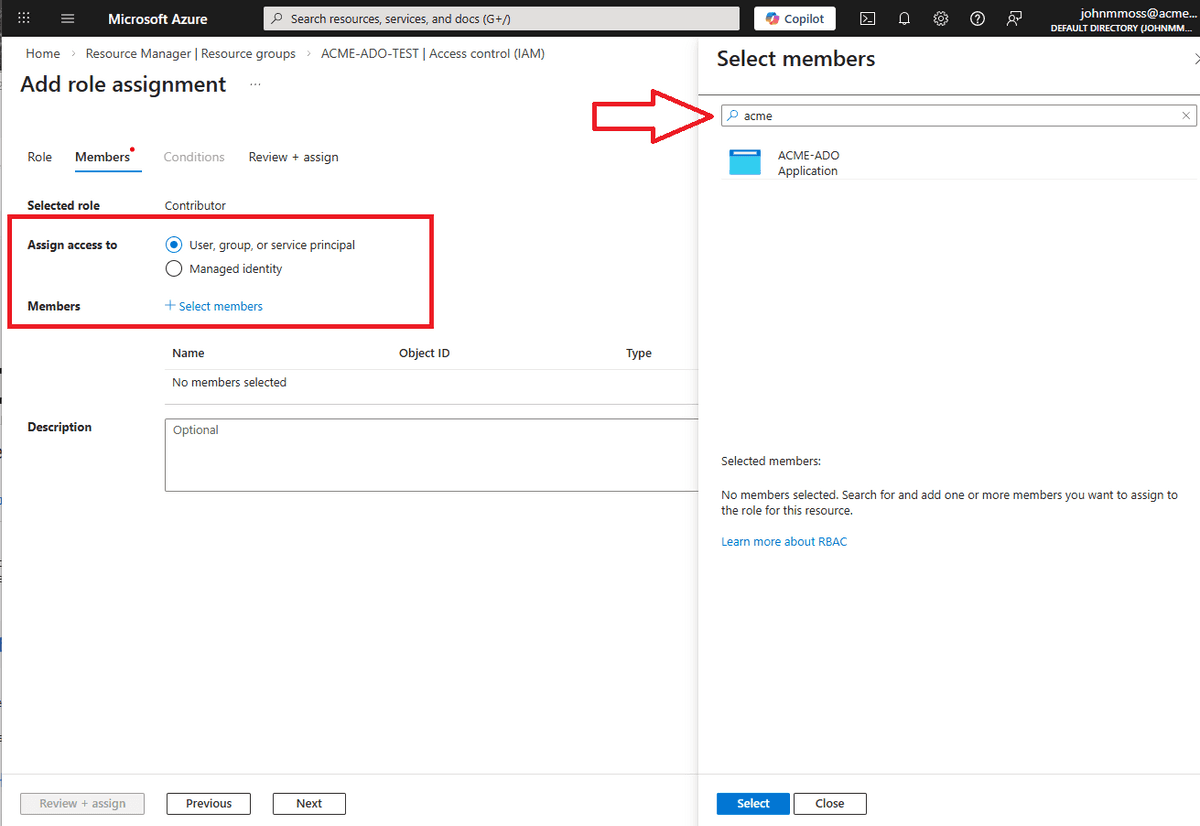Viewport: 1200px width, 826px height.
Task: Select User, group, or service principal option
Action: pos(173,244)
